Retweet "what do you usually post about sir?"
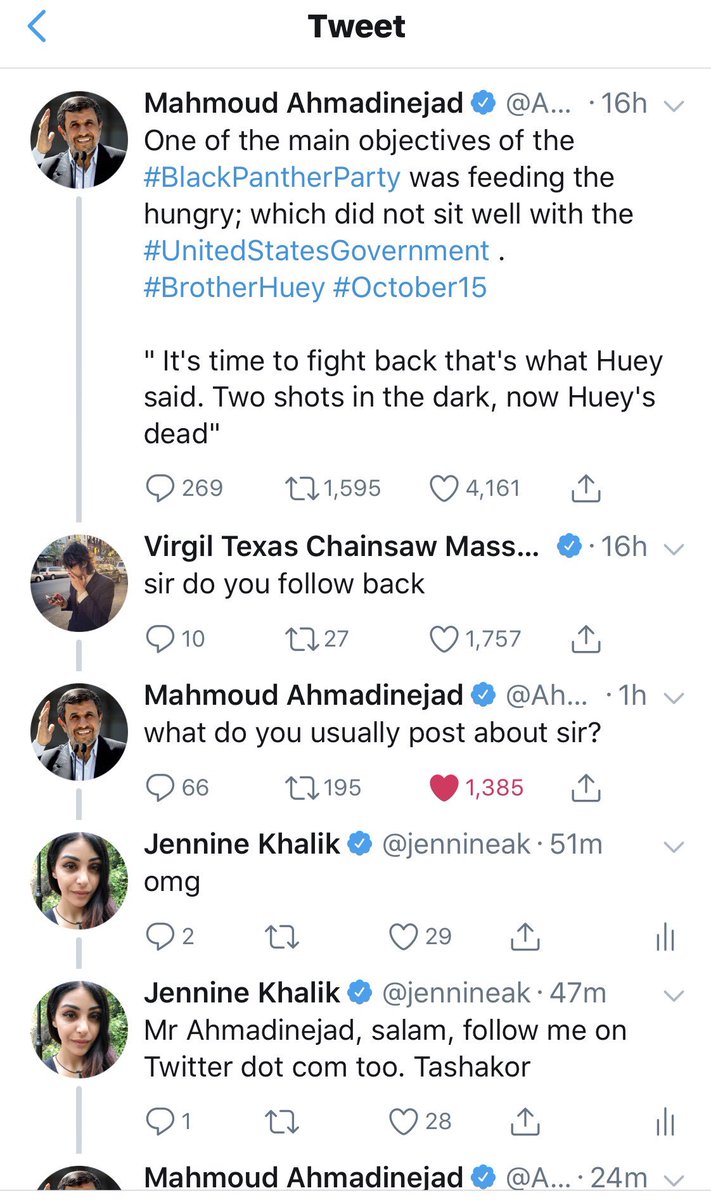The width and height of the screenshot is (711, 1200). (x=298, y=787)
